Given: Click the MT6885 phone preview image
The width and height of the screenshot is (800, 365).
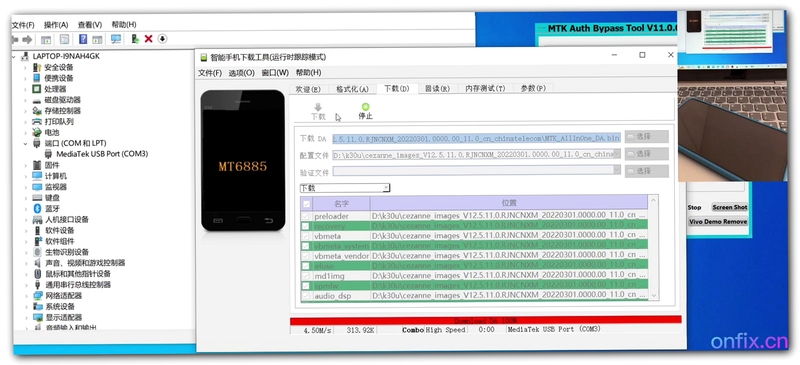Looking at the screenshot, I should coord(243,161).
